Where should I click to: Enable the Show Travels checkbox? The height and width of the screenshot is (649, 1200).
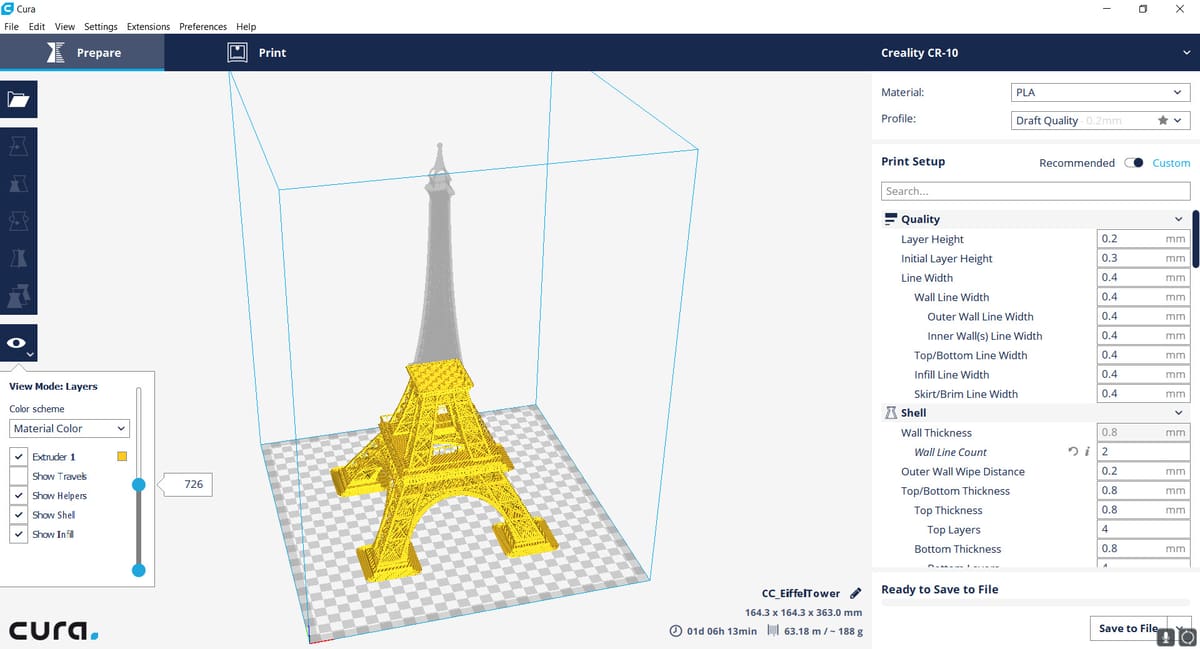(19, 476)
